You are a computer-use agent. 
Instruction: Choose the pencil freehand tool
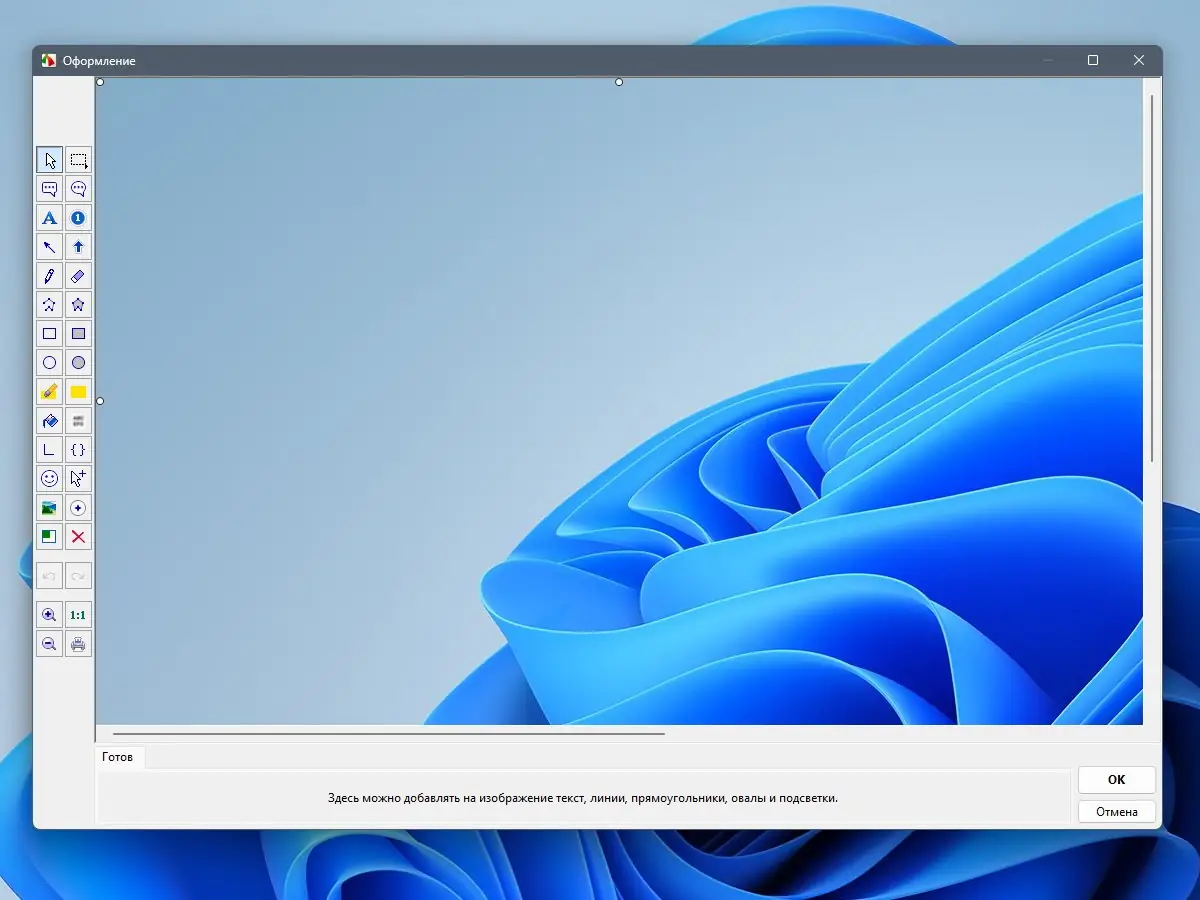click(x=49, y=276)
